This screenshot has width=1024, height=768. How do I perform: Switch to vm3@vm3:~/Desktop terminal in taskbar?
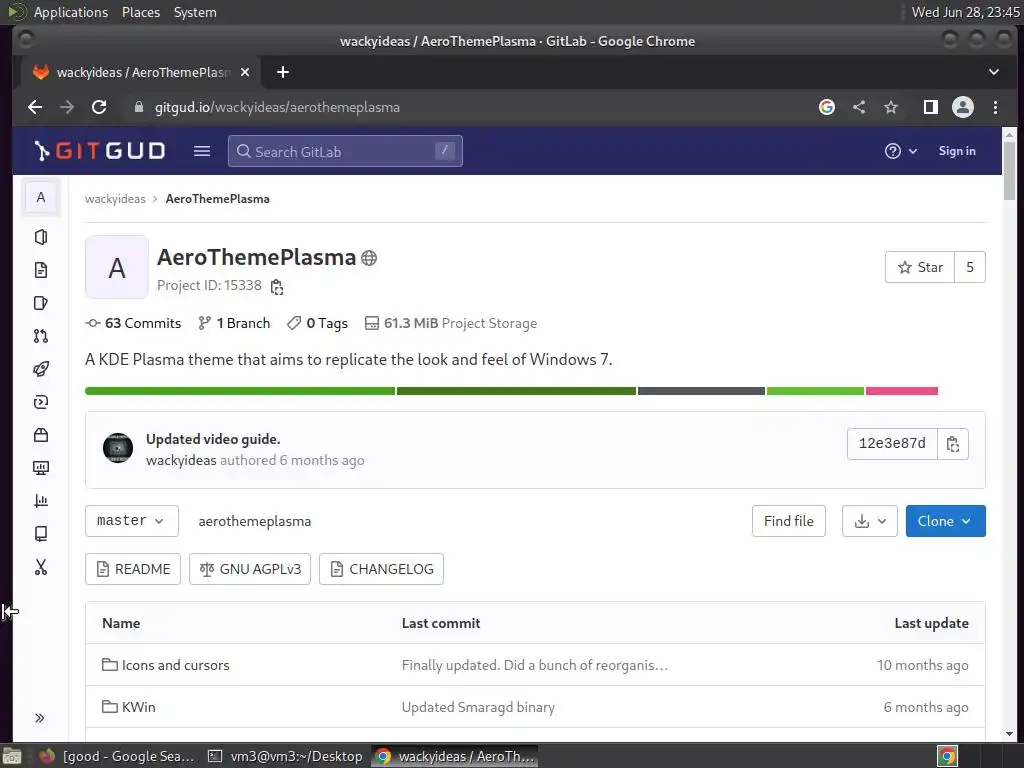(x=285, y=756)
